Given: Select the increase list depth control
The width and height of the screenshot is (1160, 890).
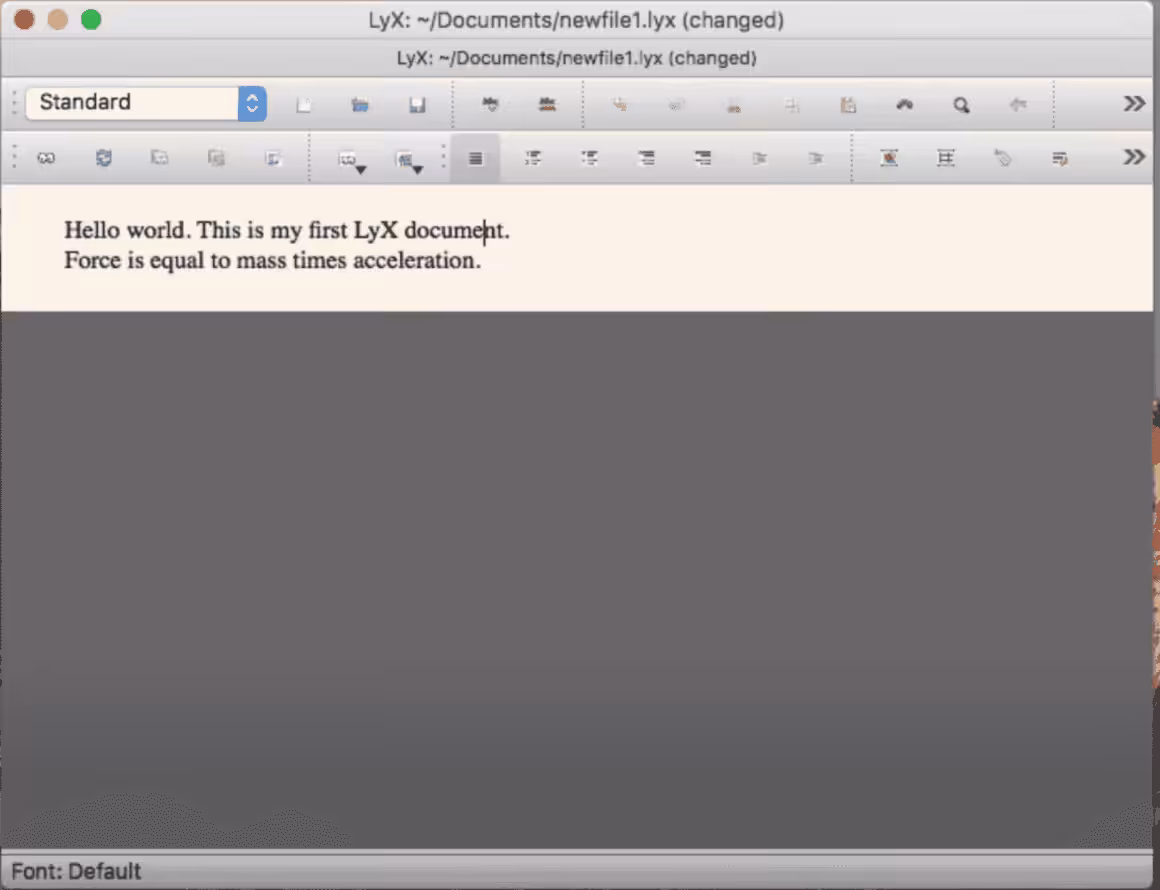Looking at the screenshot, I should [759, 158].
